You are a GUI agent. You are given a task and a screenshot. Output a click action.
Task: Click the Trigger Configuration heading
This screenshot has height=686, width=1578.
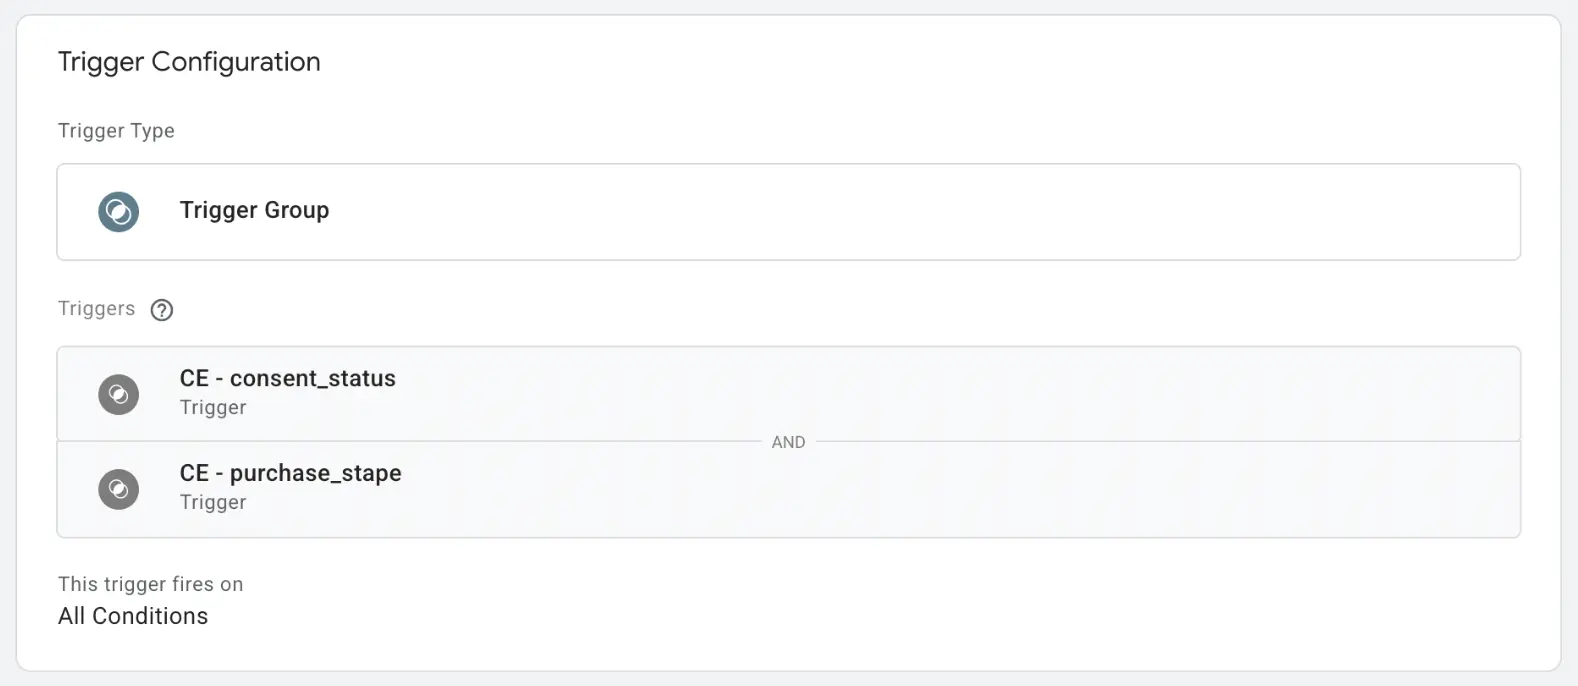pyautogui.click(x=189, y=62)
